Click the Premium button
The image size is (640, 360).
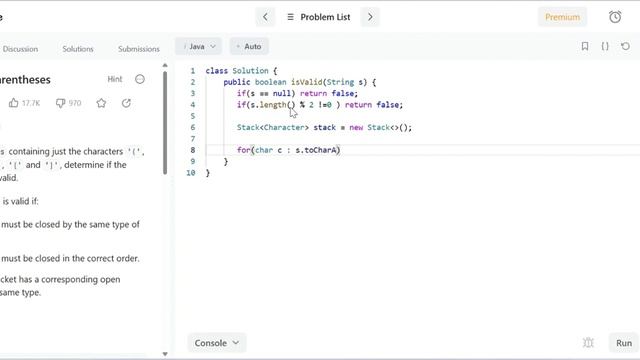tap(562, 17)
